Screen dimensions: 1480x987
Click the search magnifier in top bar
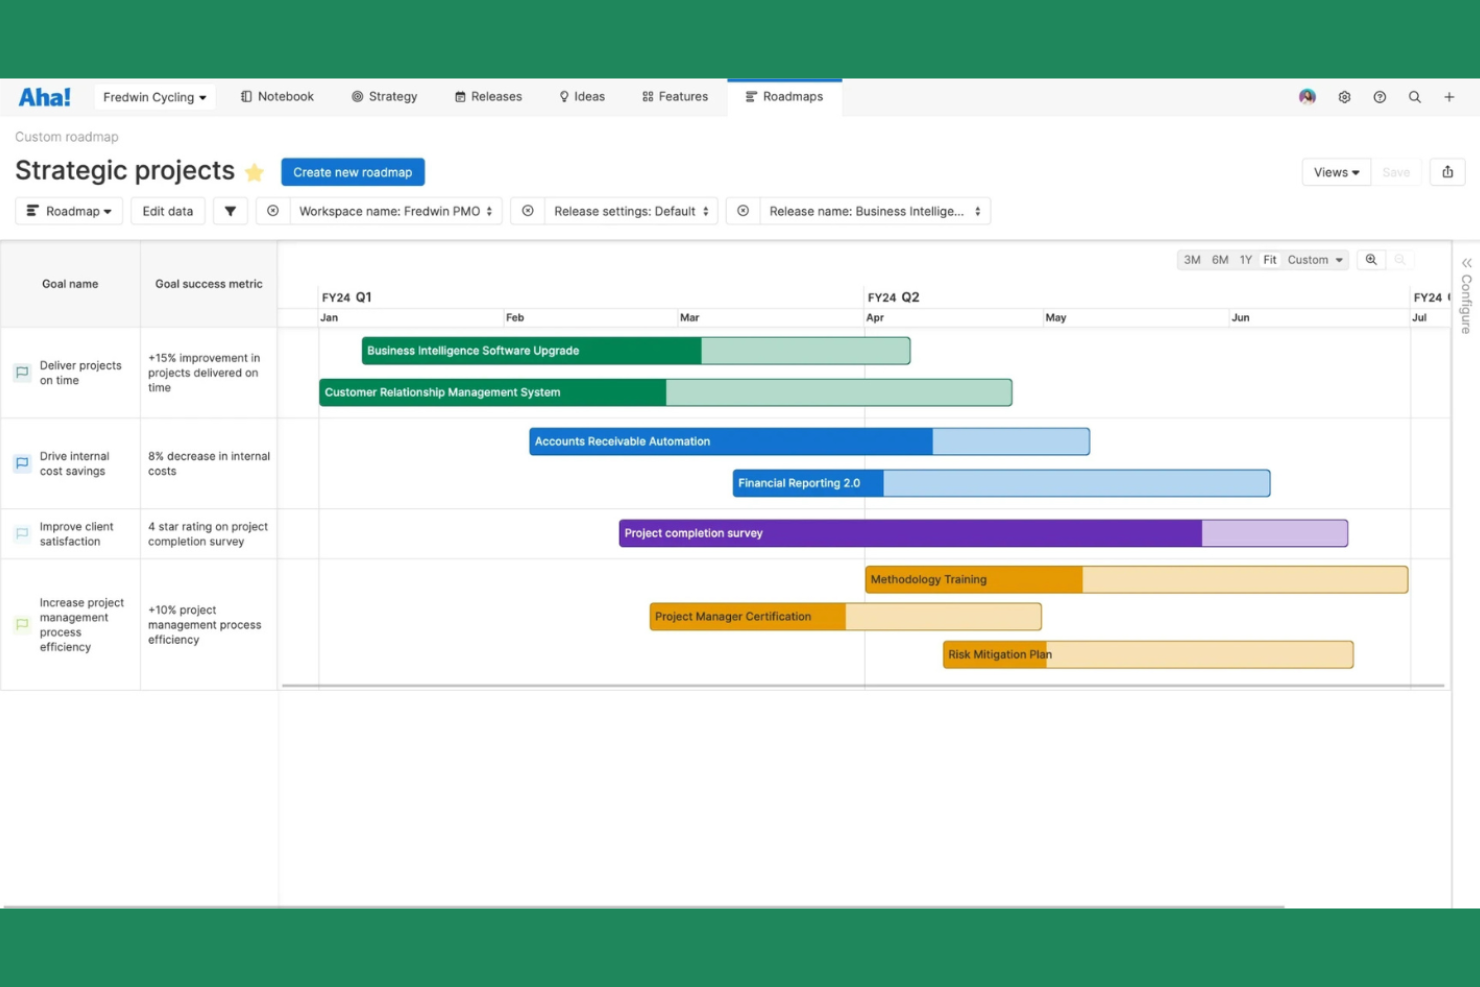tap(1414, 97)
